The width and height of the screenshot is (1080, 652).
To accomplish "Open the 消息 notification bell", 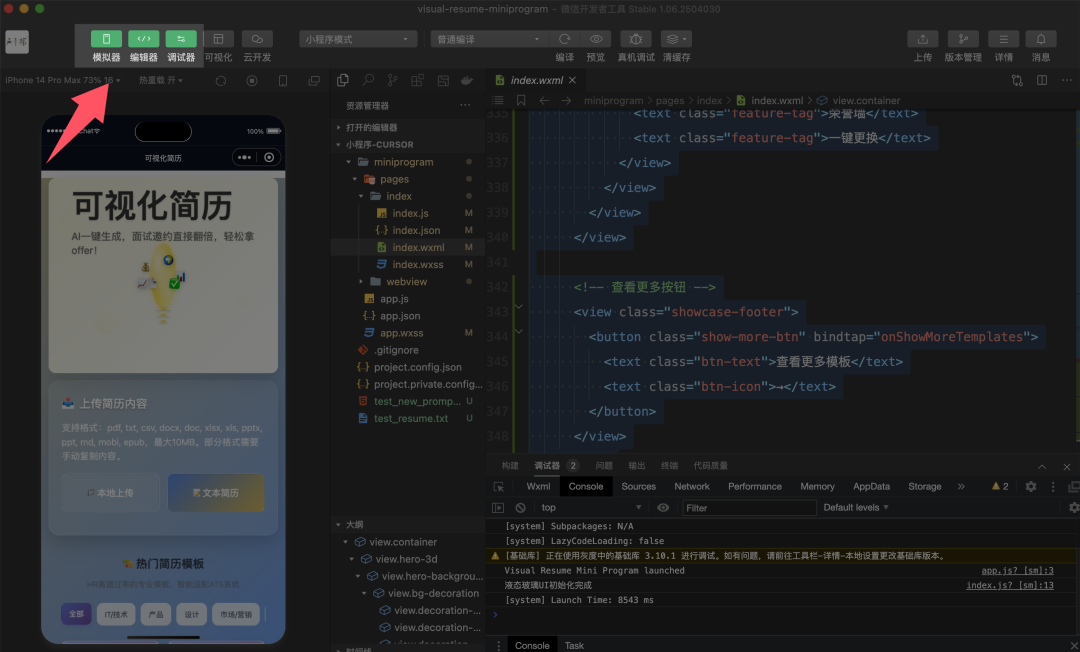I will [1041, 39].
